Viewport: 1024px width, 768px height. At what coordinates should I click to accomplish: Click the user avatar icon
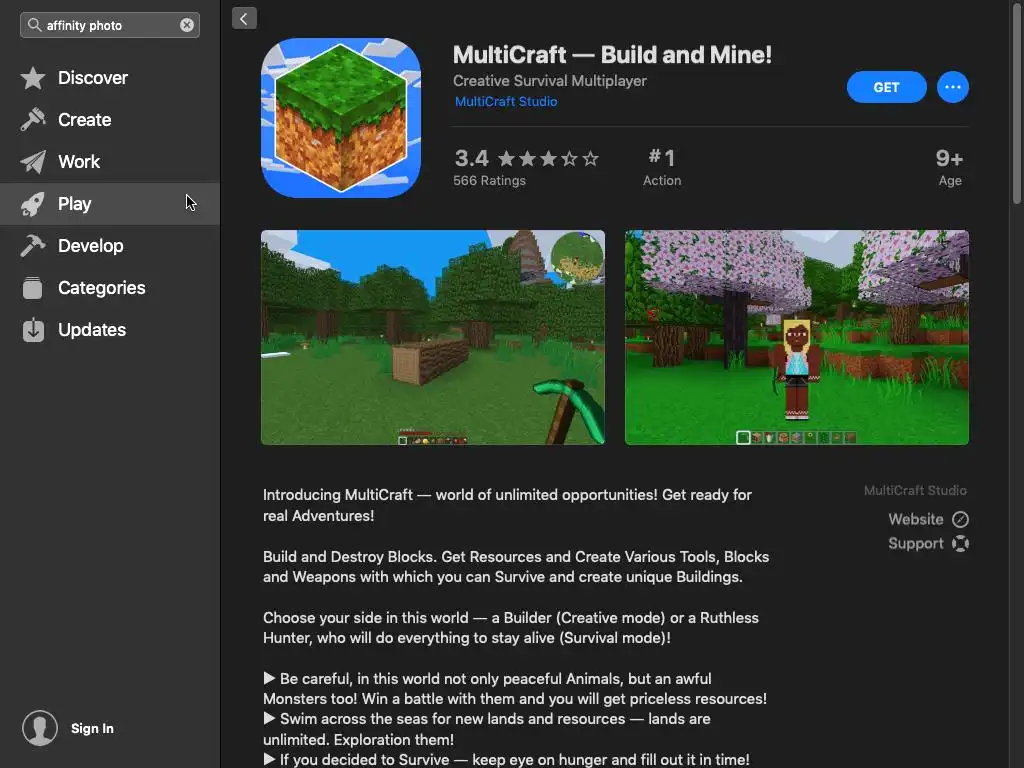[40, 728]
